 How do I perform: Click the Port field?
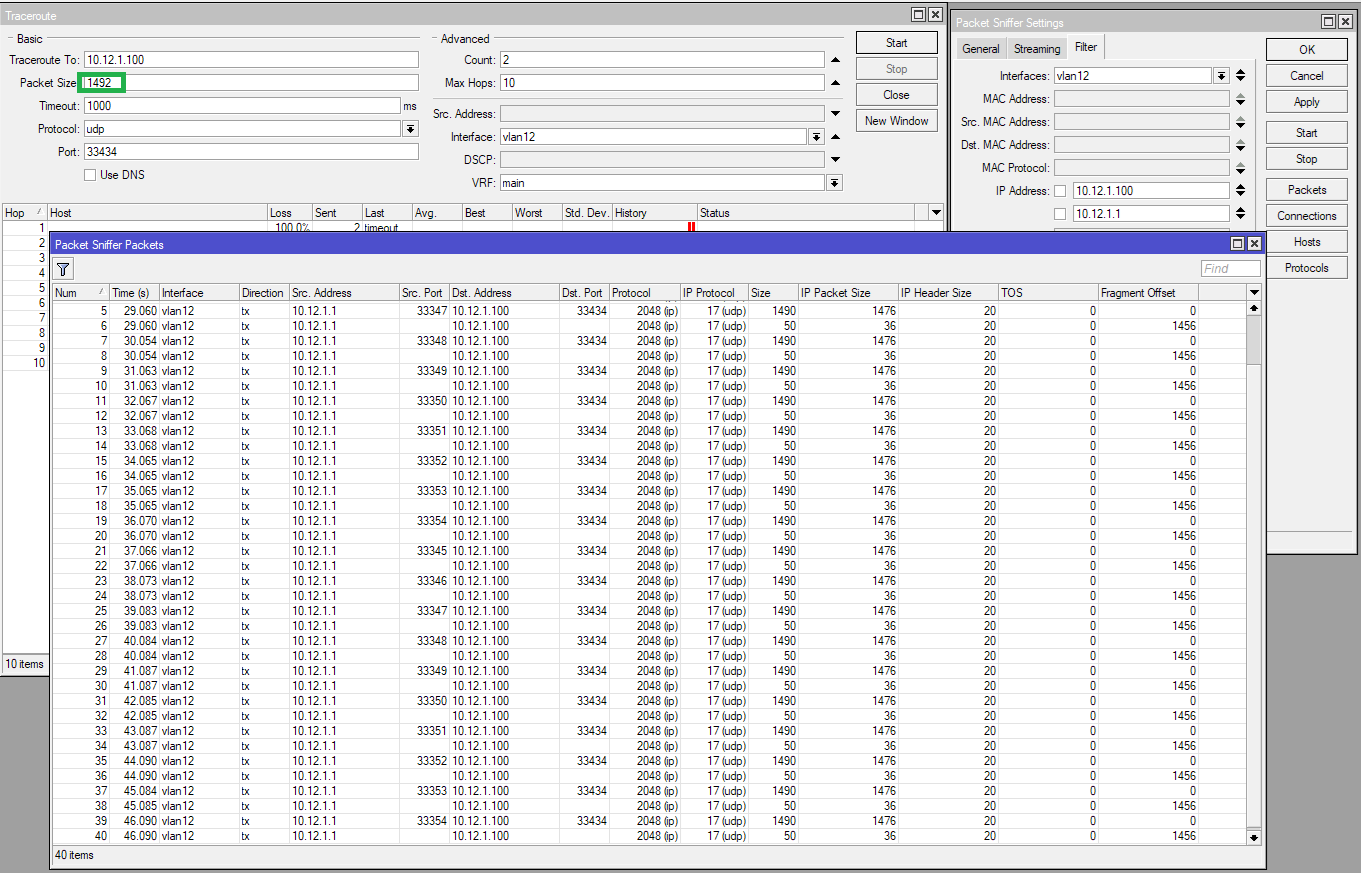click(251, 152)
